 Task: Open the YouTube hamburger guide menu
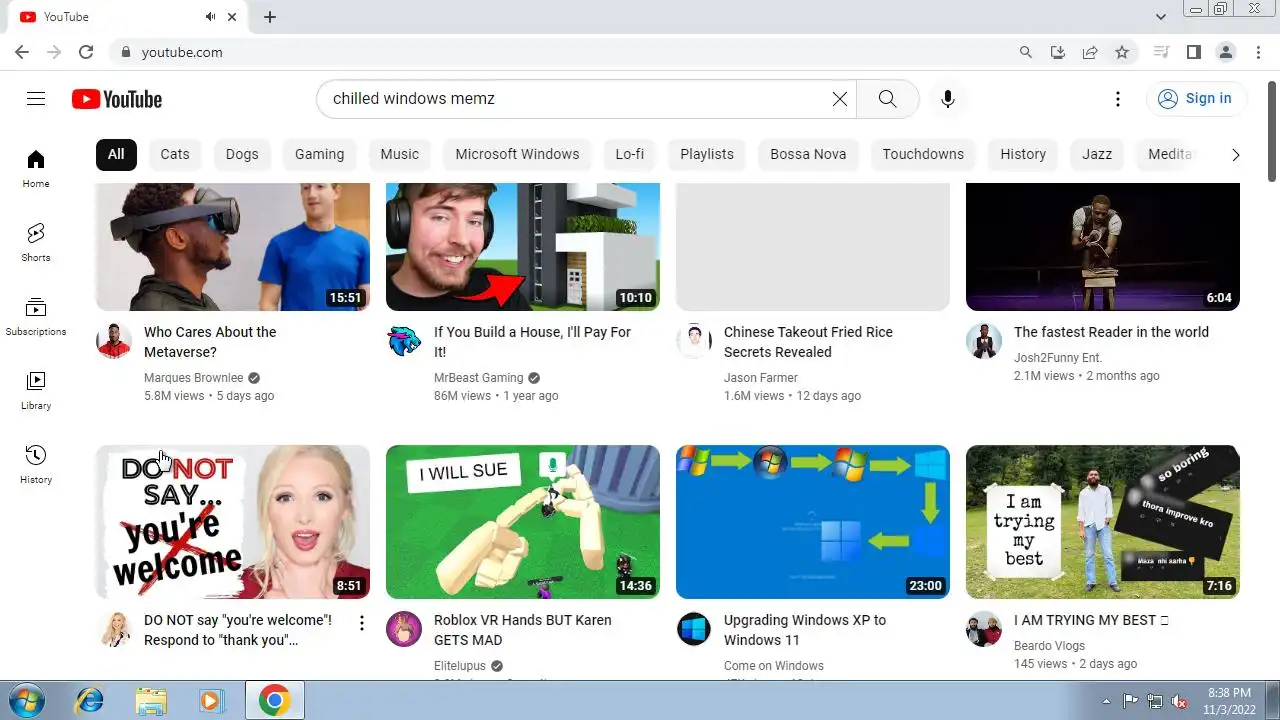click(36, 98)
